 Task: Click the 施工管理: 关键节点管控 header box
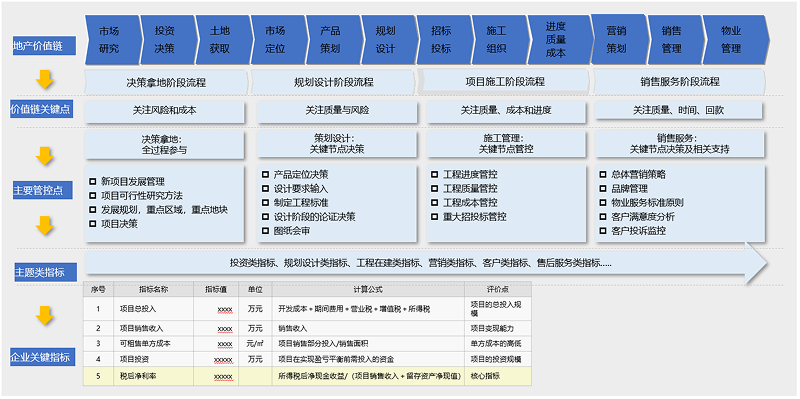[x=506, y=144]
